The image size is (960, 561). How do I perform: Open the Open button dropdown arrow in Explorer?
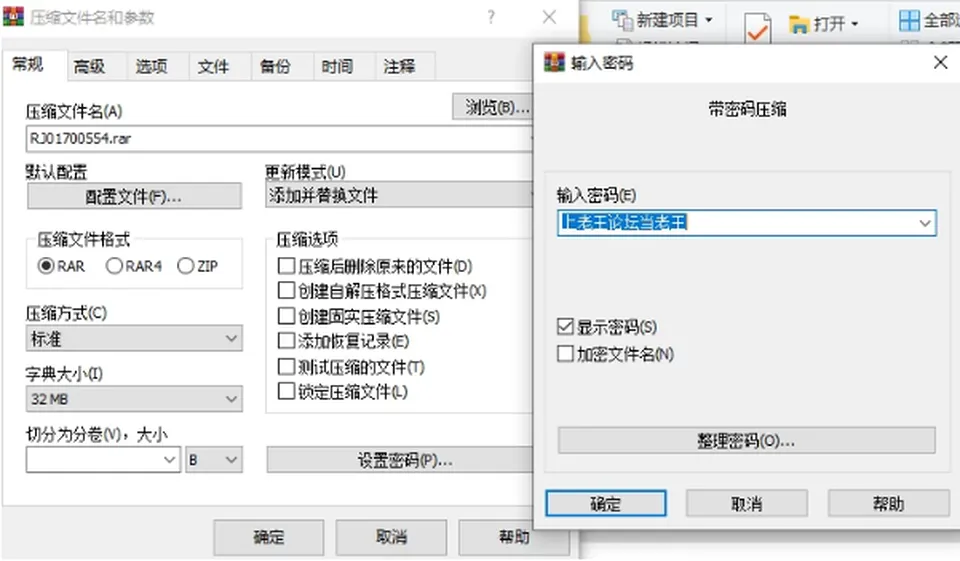(x=854, y=24)
